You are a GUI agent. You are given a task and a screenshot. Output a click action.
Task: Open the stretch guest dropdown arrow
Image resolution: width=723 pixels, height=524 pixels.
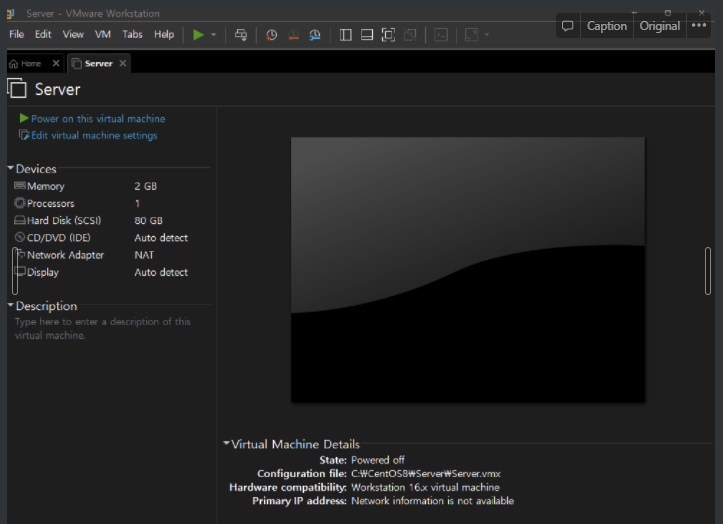pos(487,35)
